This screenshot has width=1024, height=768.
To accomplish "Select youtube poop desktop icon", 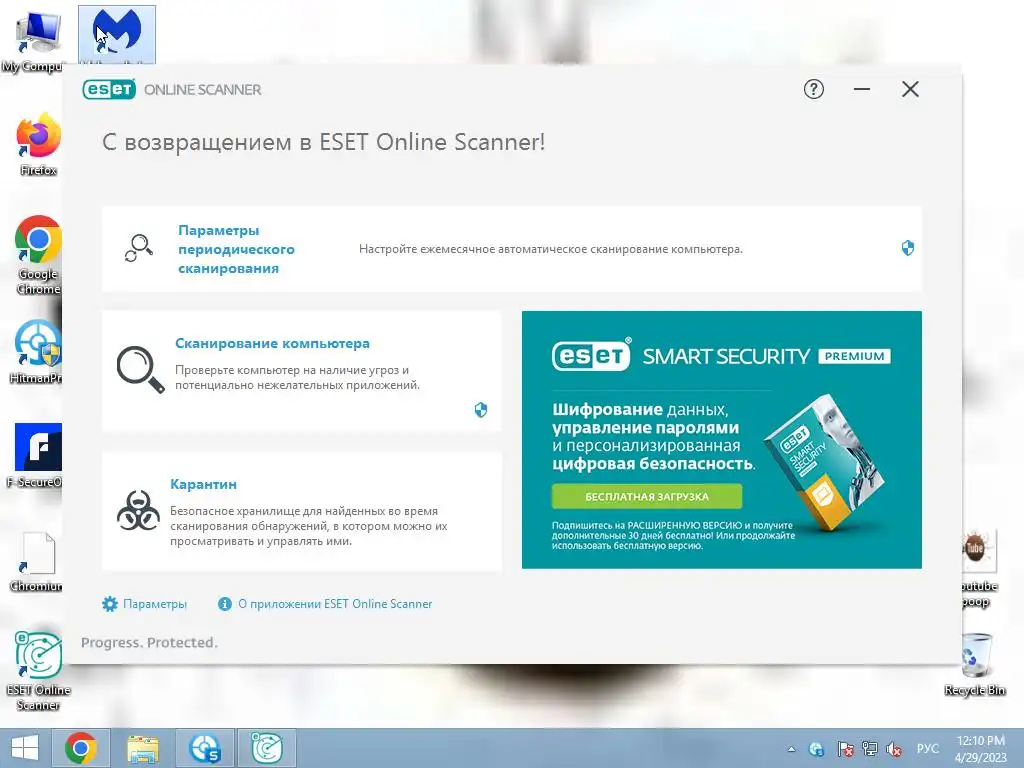I will (978, 569).
